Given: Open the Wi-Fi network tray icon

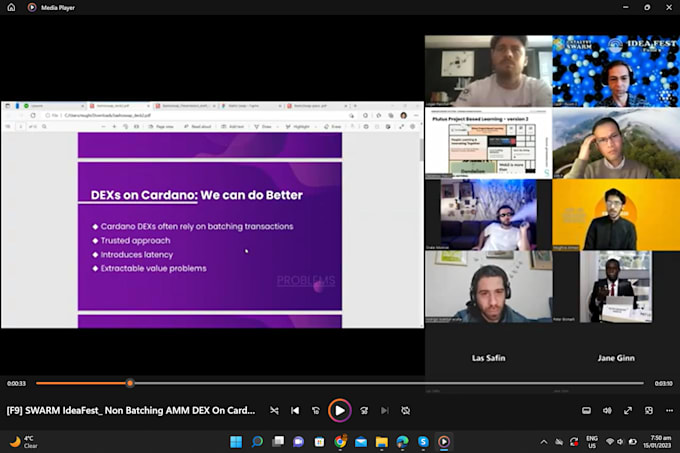Looking at the screenshot, I should coord(609,442).
